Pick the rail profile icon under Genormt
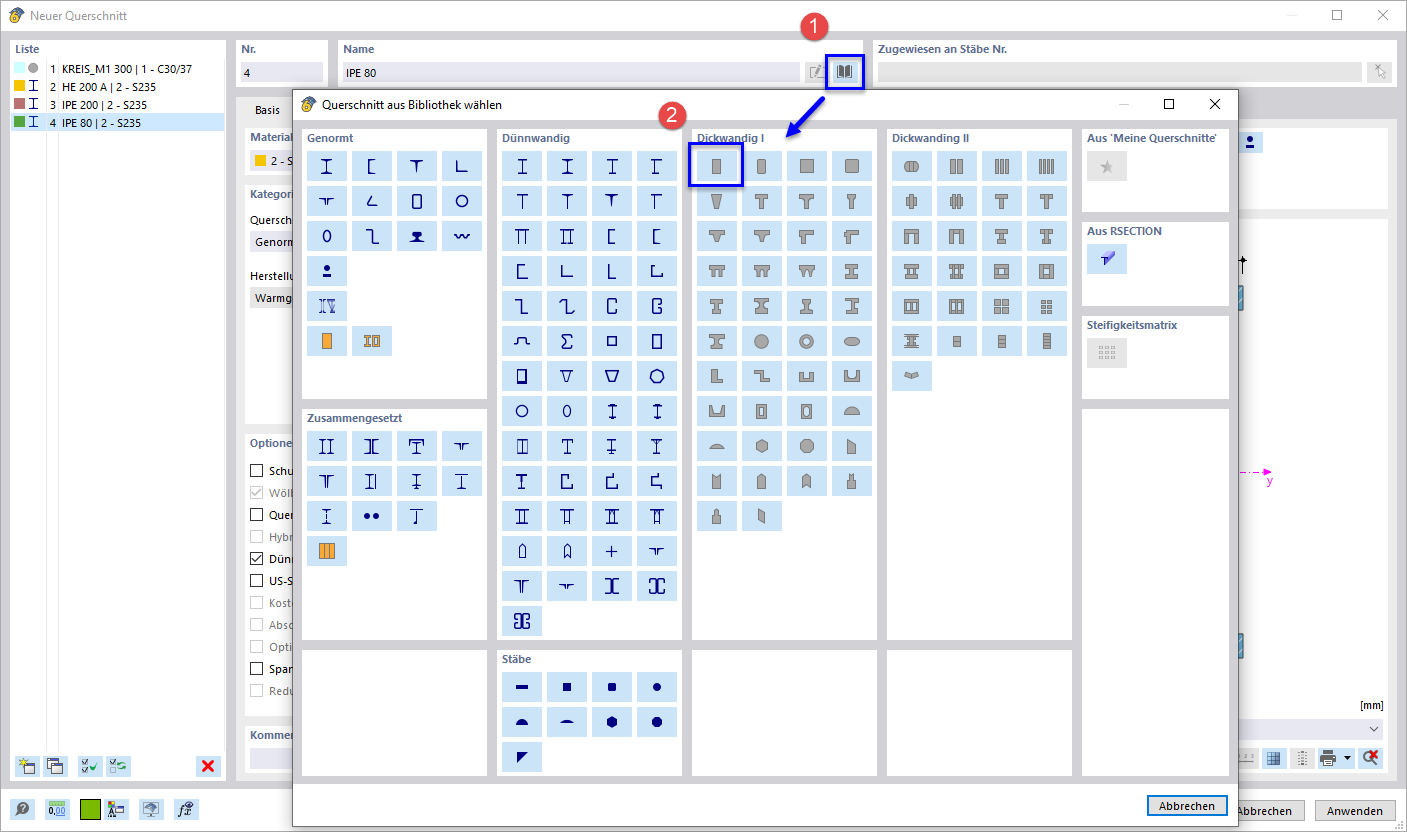1407x832 pixels. point(417,236)
